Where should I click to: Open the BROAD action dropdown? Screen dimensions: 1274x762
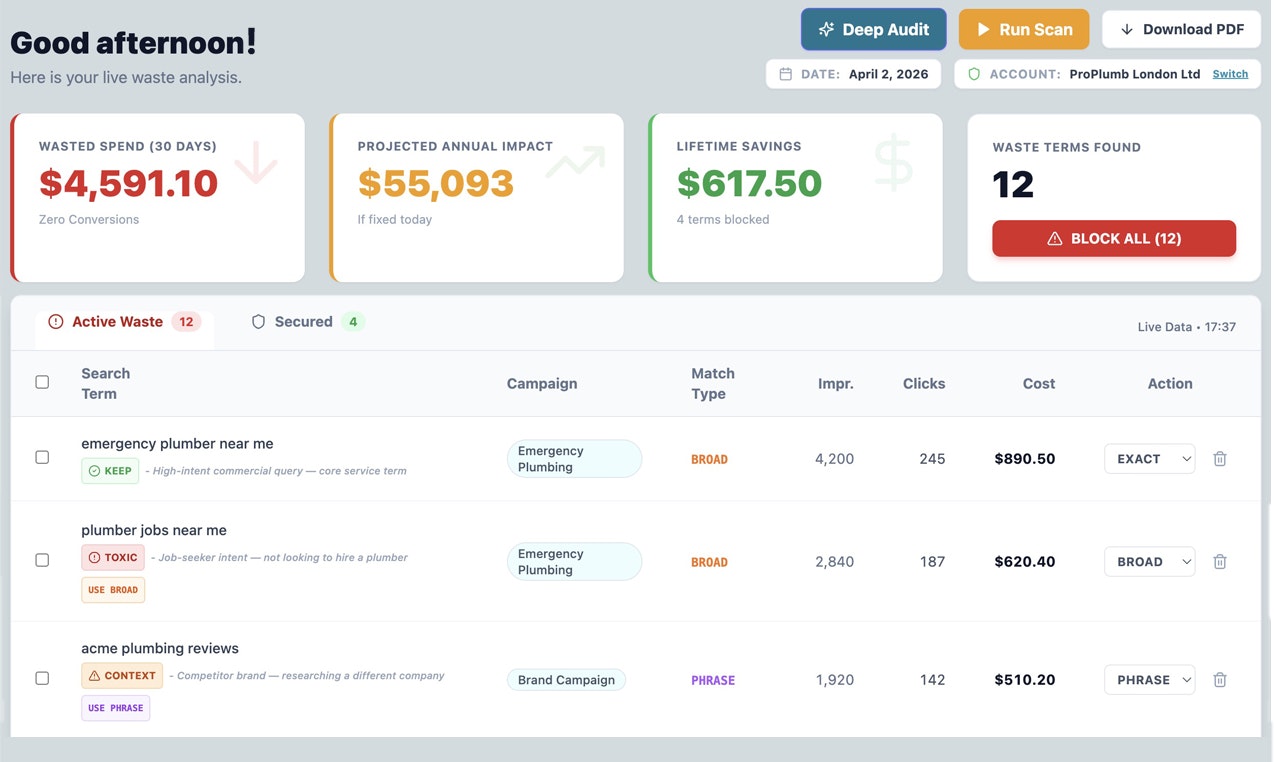tap(1149, 562)
